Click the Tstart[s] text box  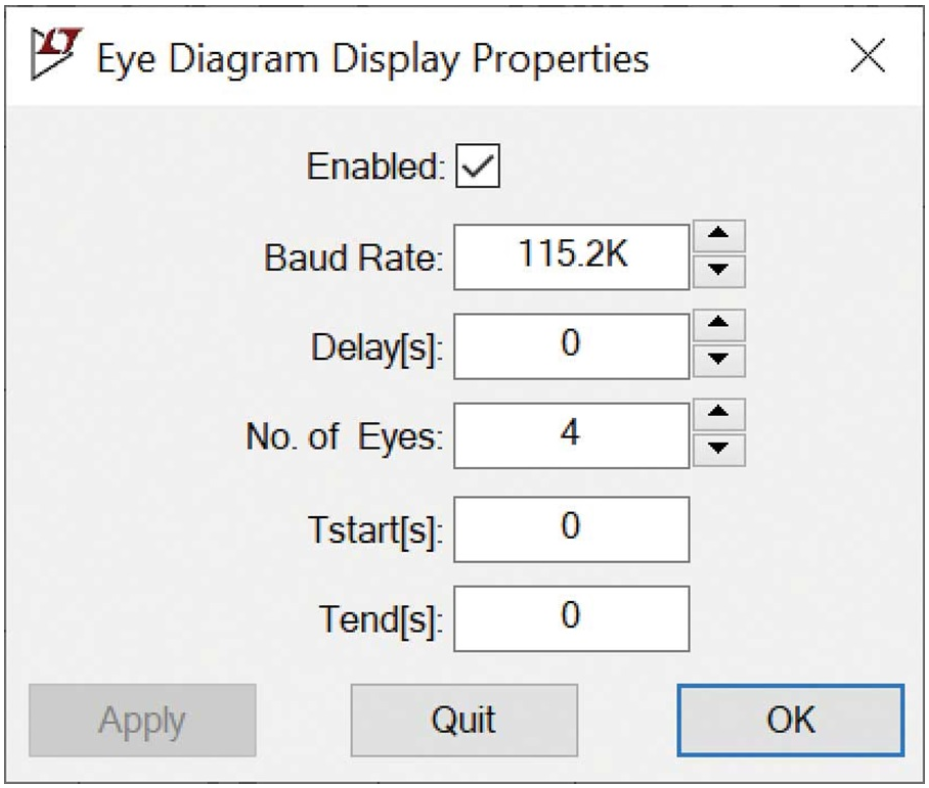(572, 529)
